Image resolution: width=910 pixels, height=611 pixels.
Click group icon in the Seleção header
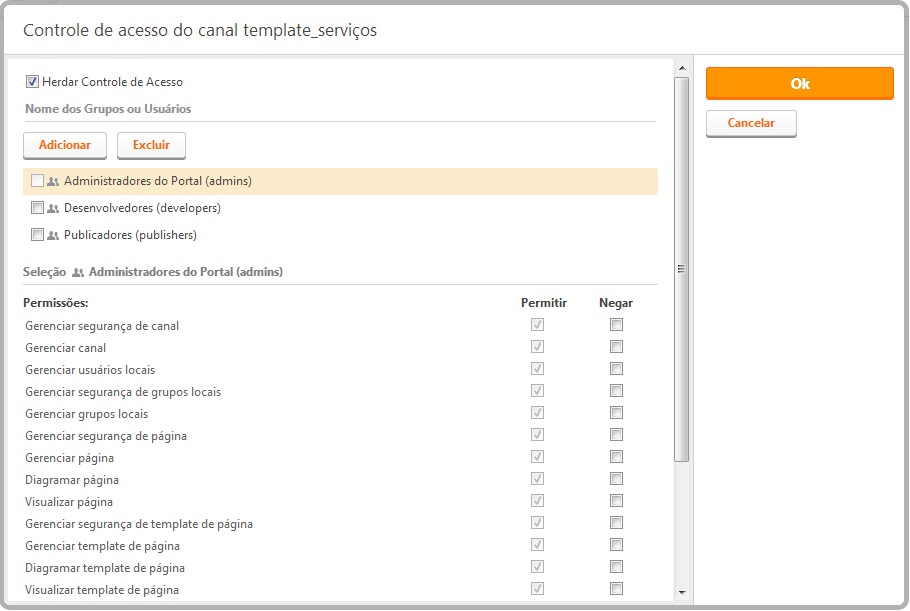pos(78,273)
